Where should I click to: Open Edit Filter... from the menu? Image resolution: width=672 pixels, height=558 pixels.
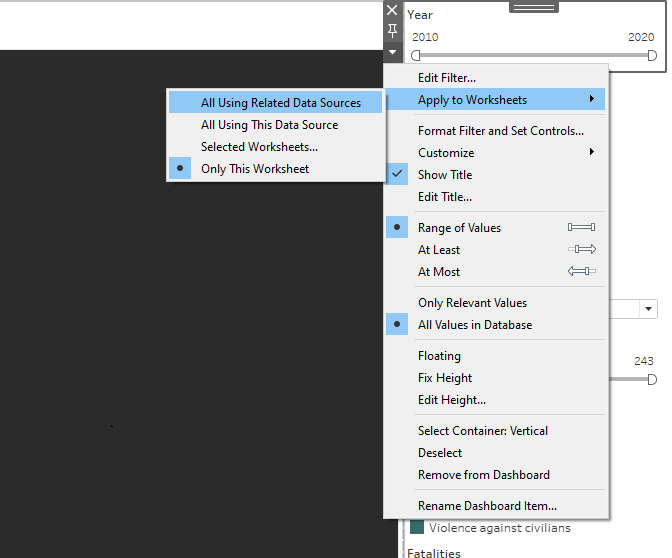(x=446, y=78)
